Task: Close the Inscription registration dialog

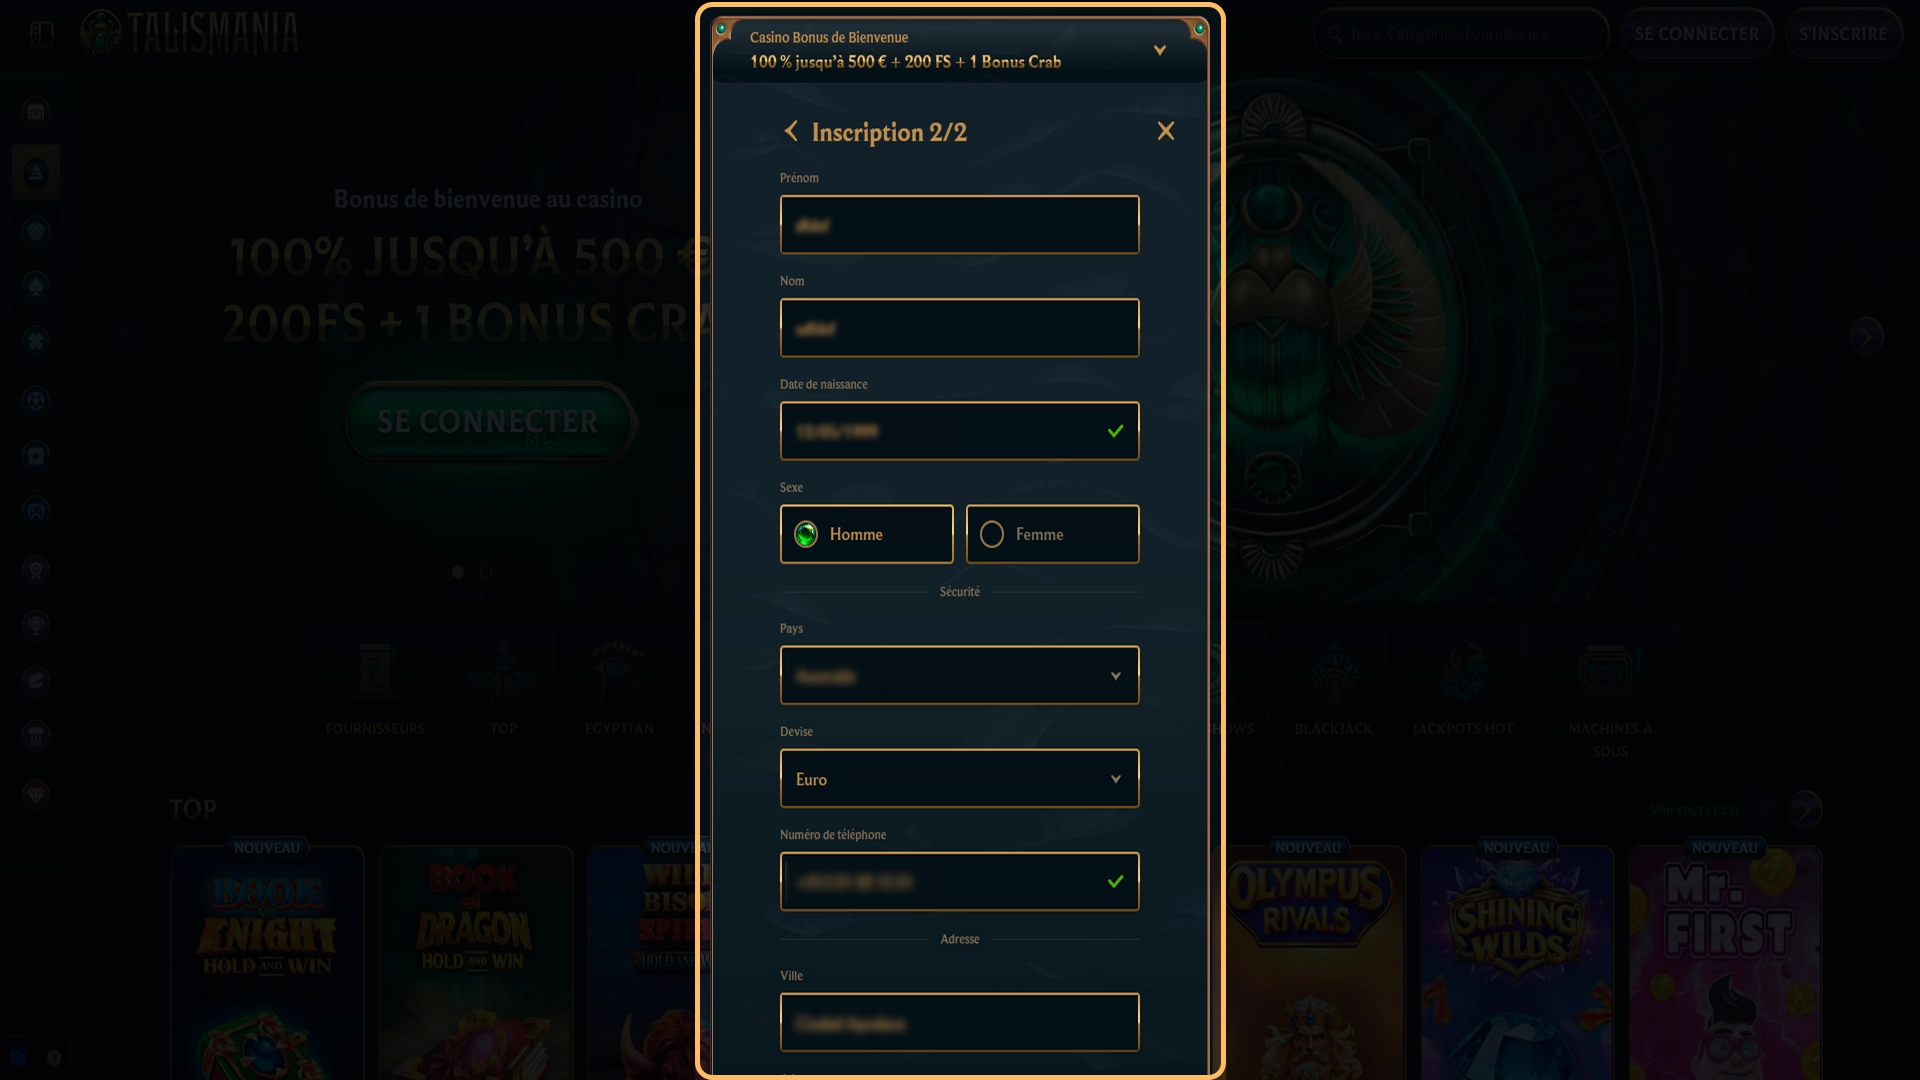Action: pos(1165,131)
